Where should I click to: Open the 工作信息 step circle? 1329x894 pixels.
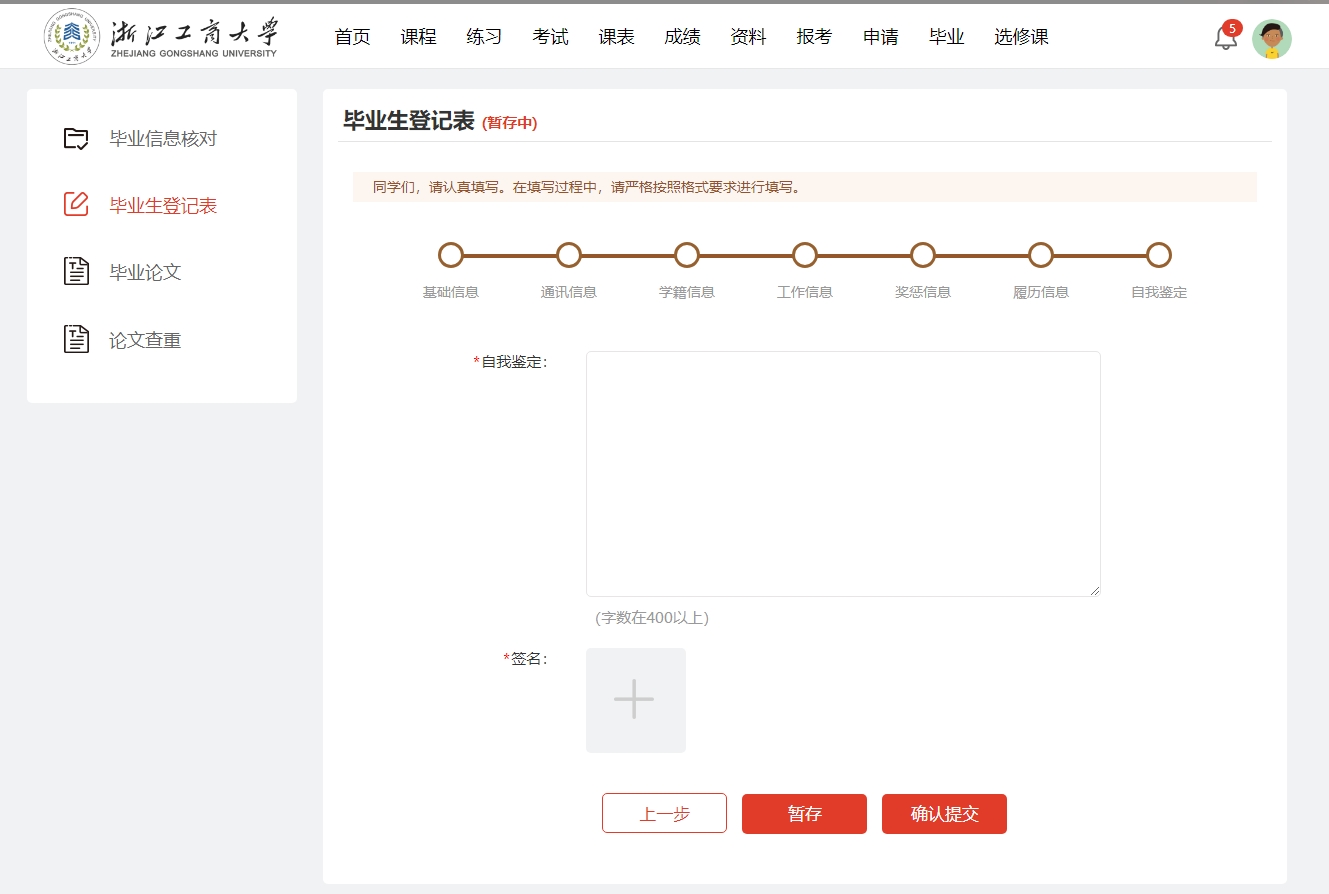[x=805, y=255]
